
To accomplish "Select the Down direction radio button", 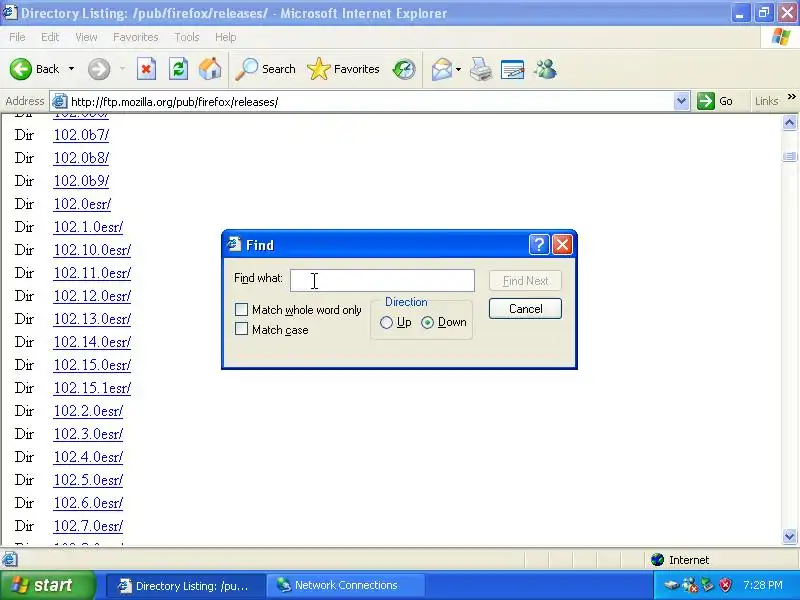I will tap(427, 322).
